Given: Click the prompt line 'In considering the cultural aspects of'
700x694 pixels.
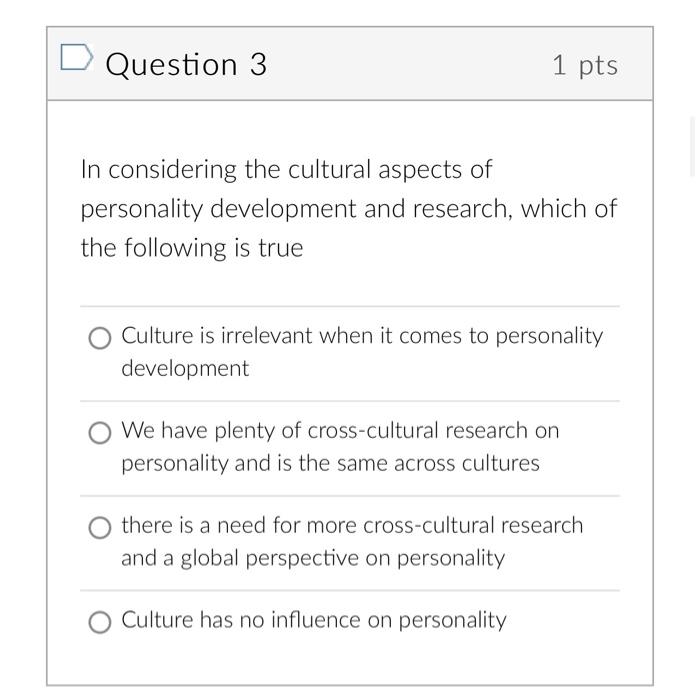Looking at the screenshot, I should (286, 170).
